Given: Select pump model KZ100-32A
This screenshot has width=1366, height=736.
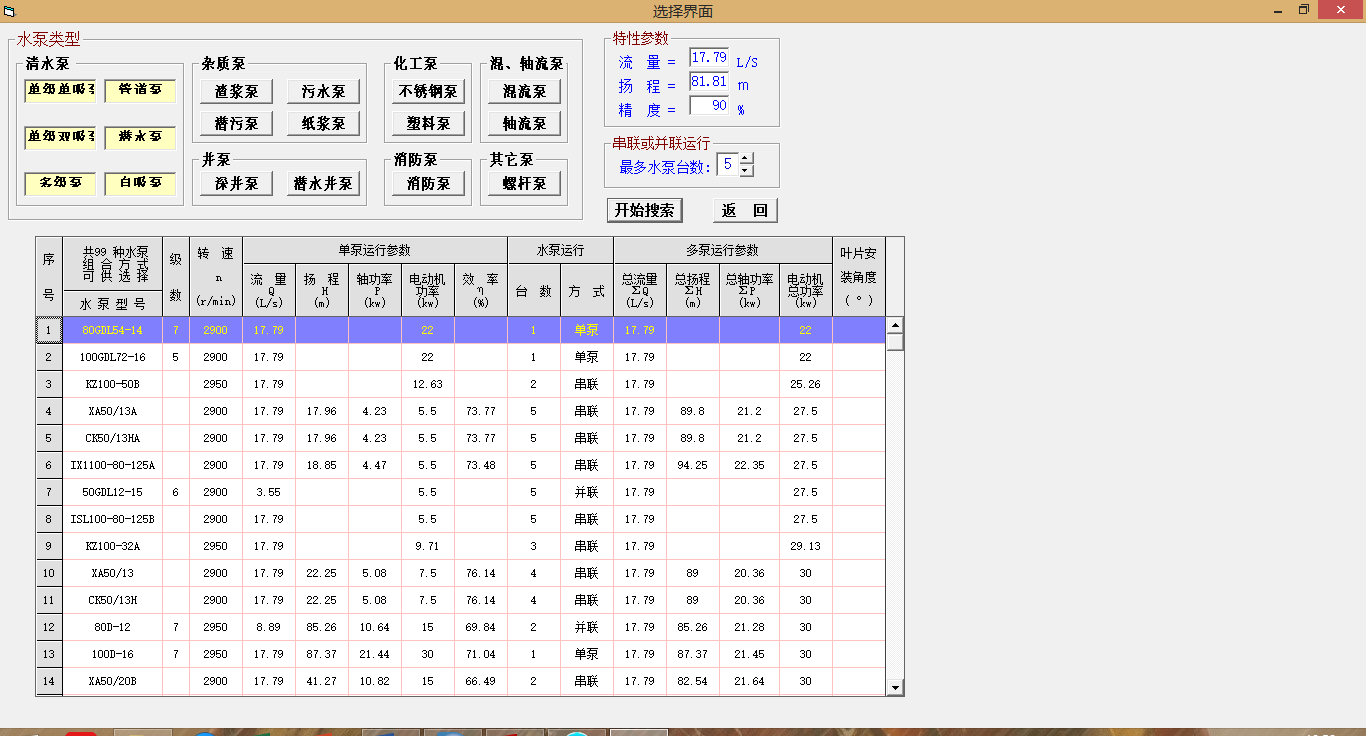Looking at the screenshot, I should 112,546.
